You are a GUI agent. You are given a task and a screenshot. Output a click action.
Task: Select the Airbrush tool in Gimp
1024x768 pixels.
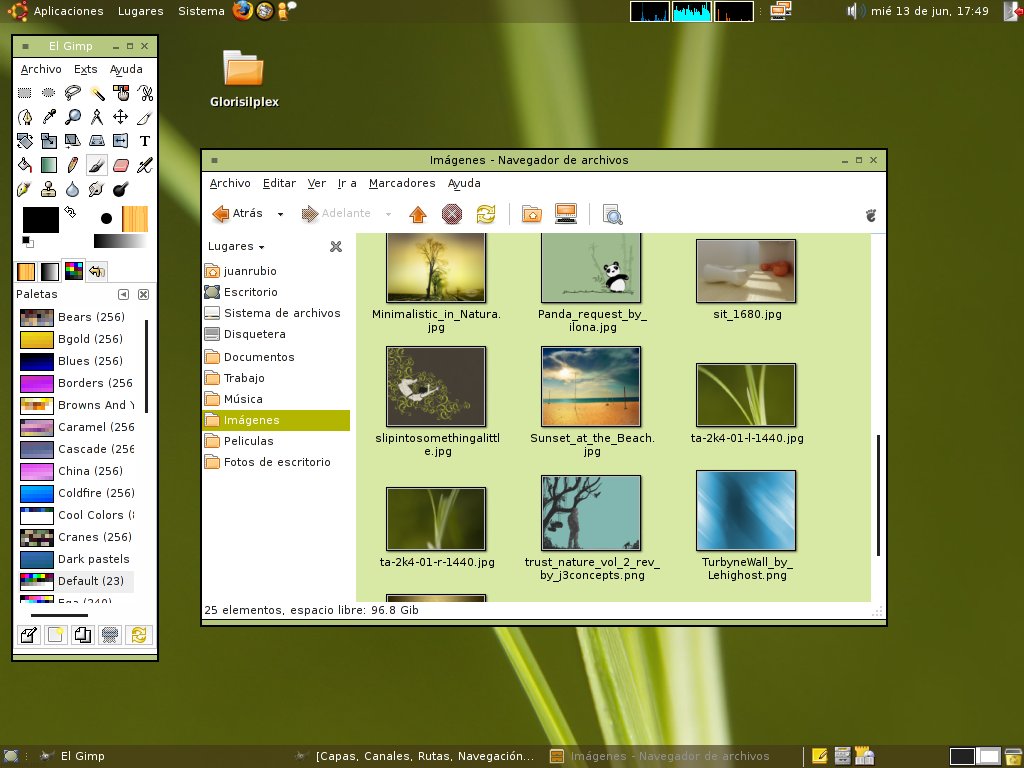coord(145,165)
